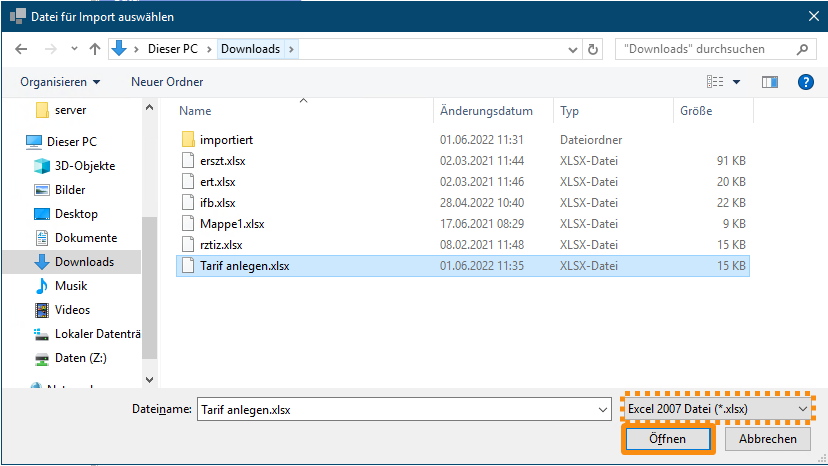828x466 pixels.
Task: Open the view options dropdown arrow
Action: (737, 82)
